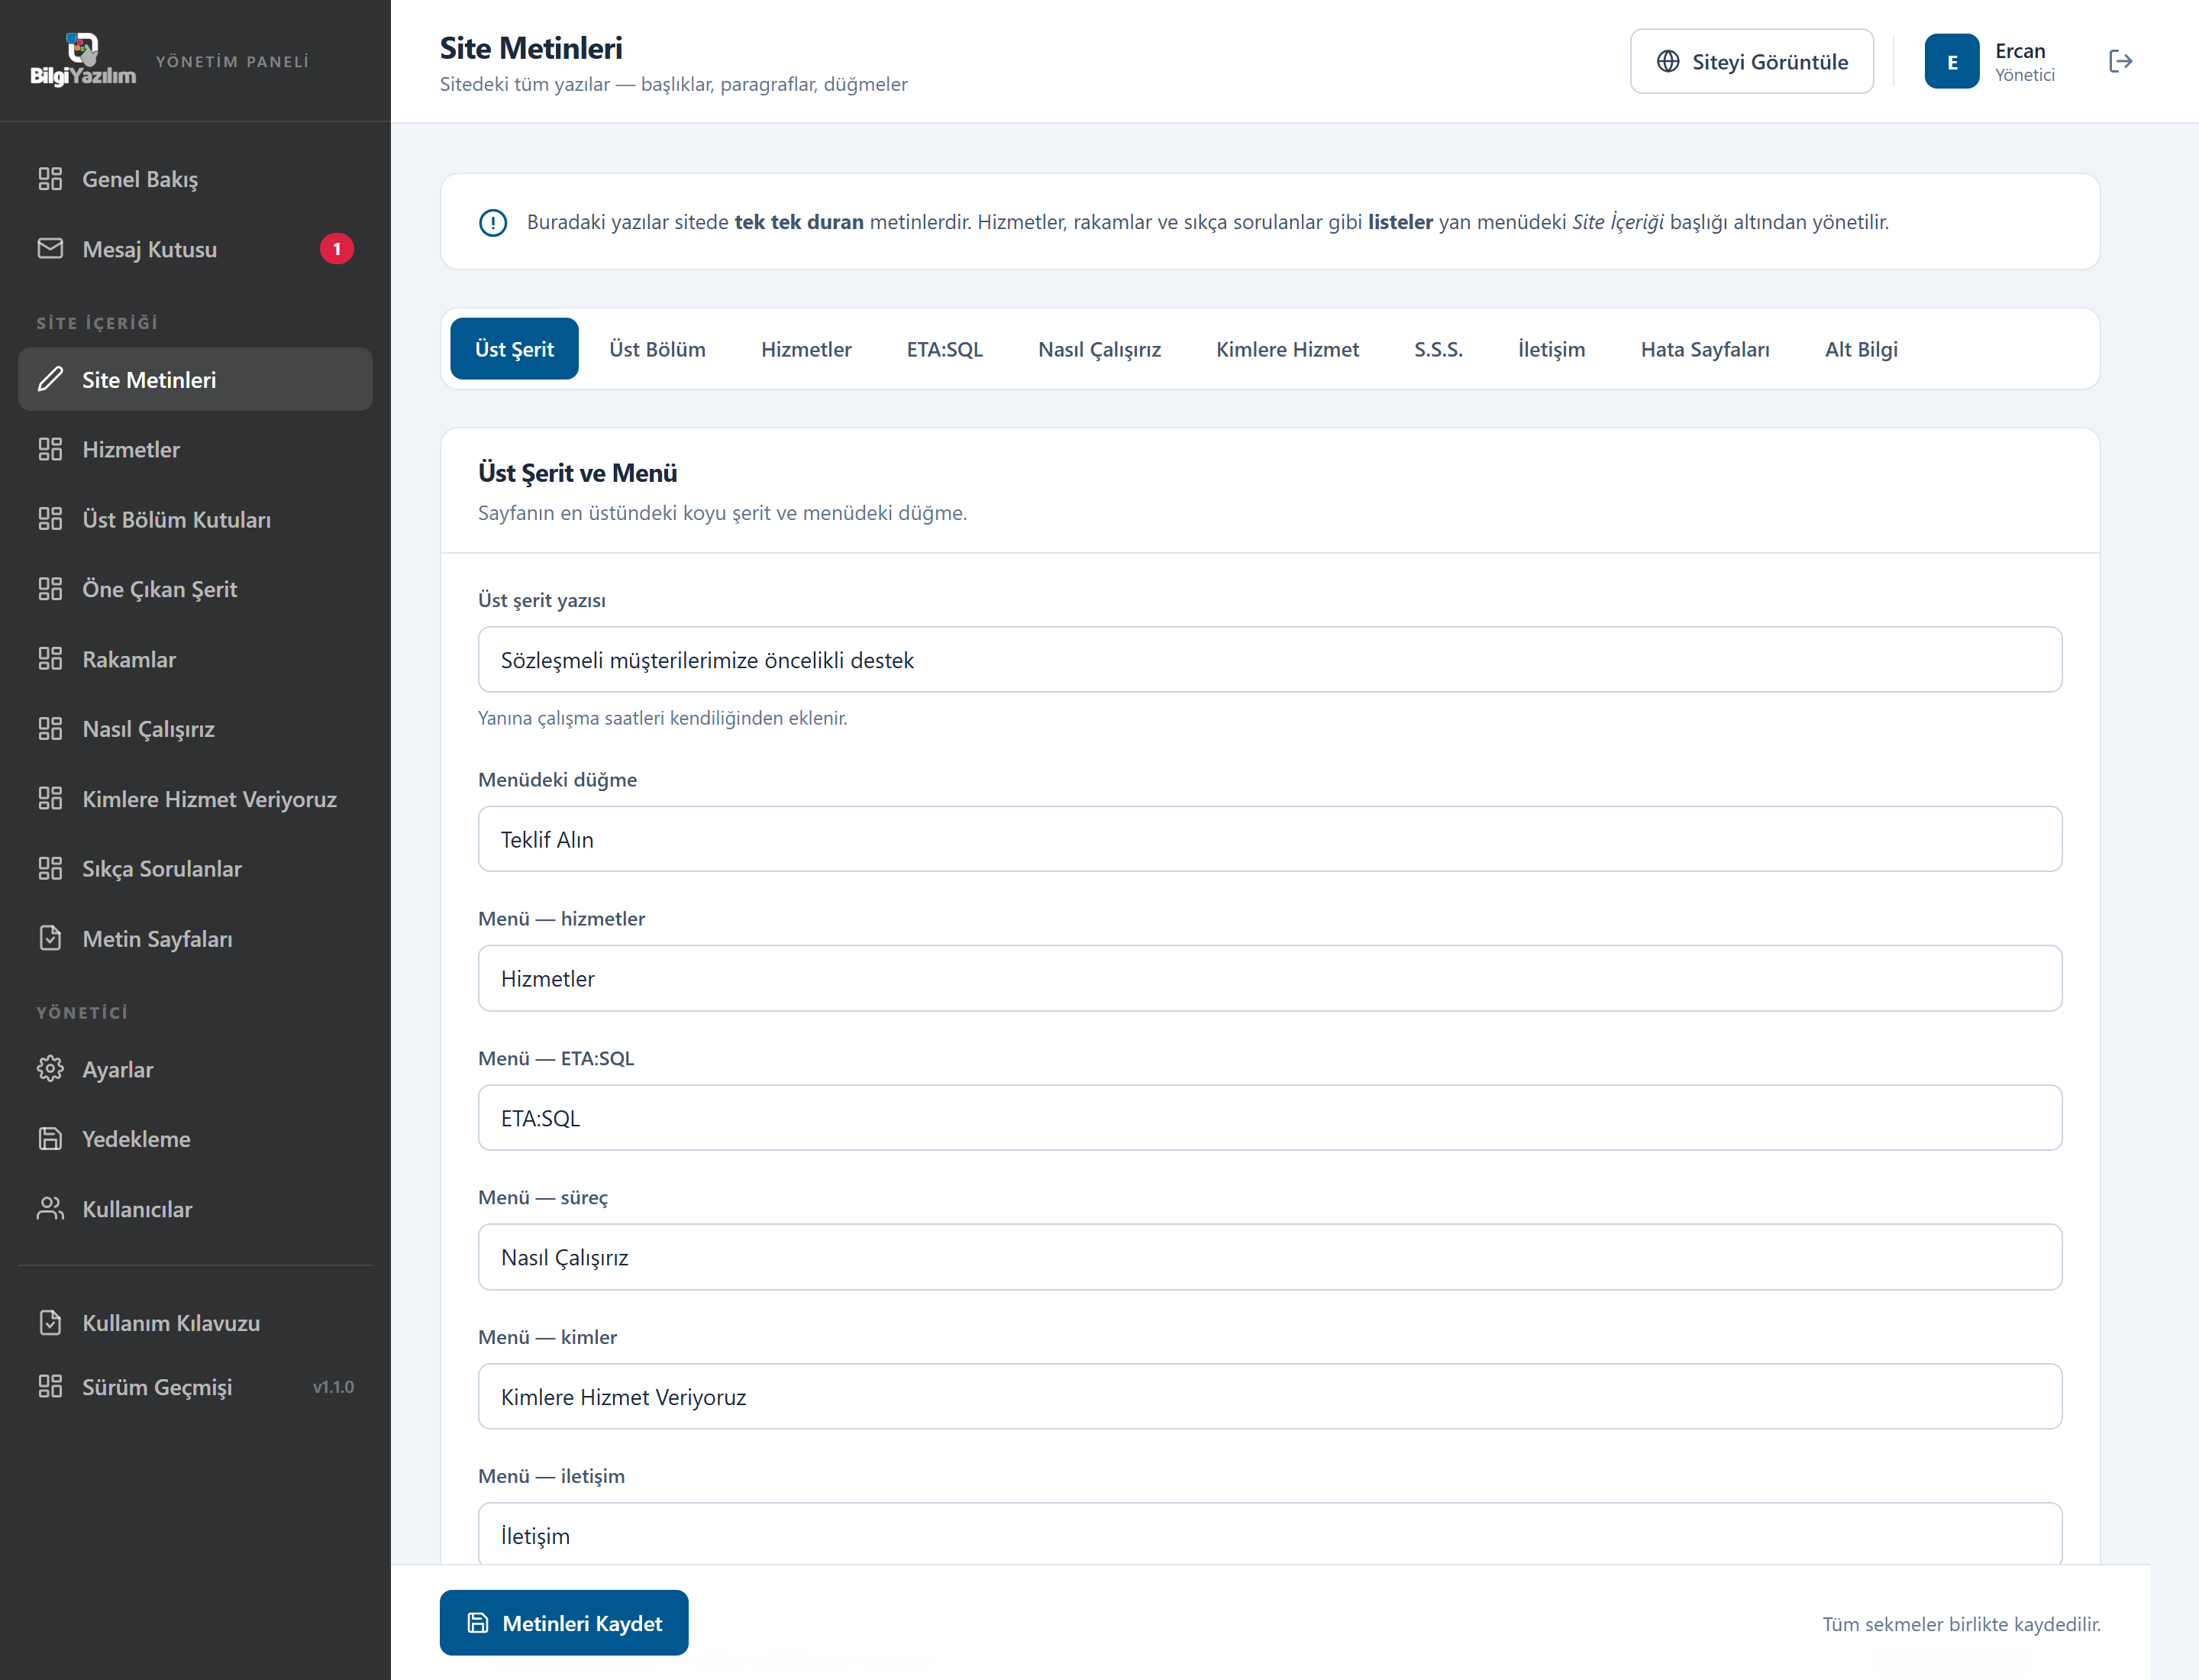Image resolution: width=2199 pixels, height=1680 pixels.
Task: Open Kullanıcılar users page
Action: [195, 1209]
